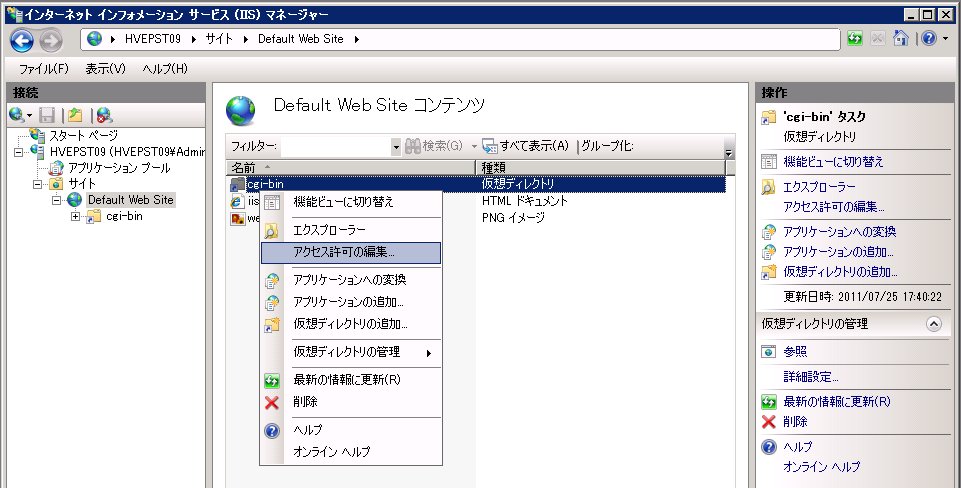961x488 pixels.
Task: Collapse the 仮想ディレクトリの管理 section chevron
Action: [x=933, y=324]
